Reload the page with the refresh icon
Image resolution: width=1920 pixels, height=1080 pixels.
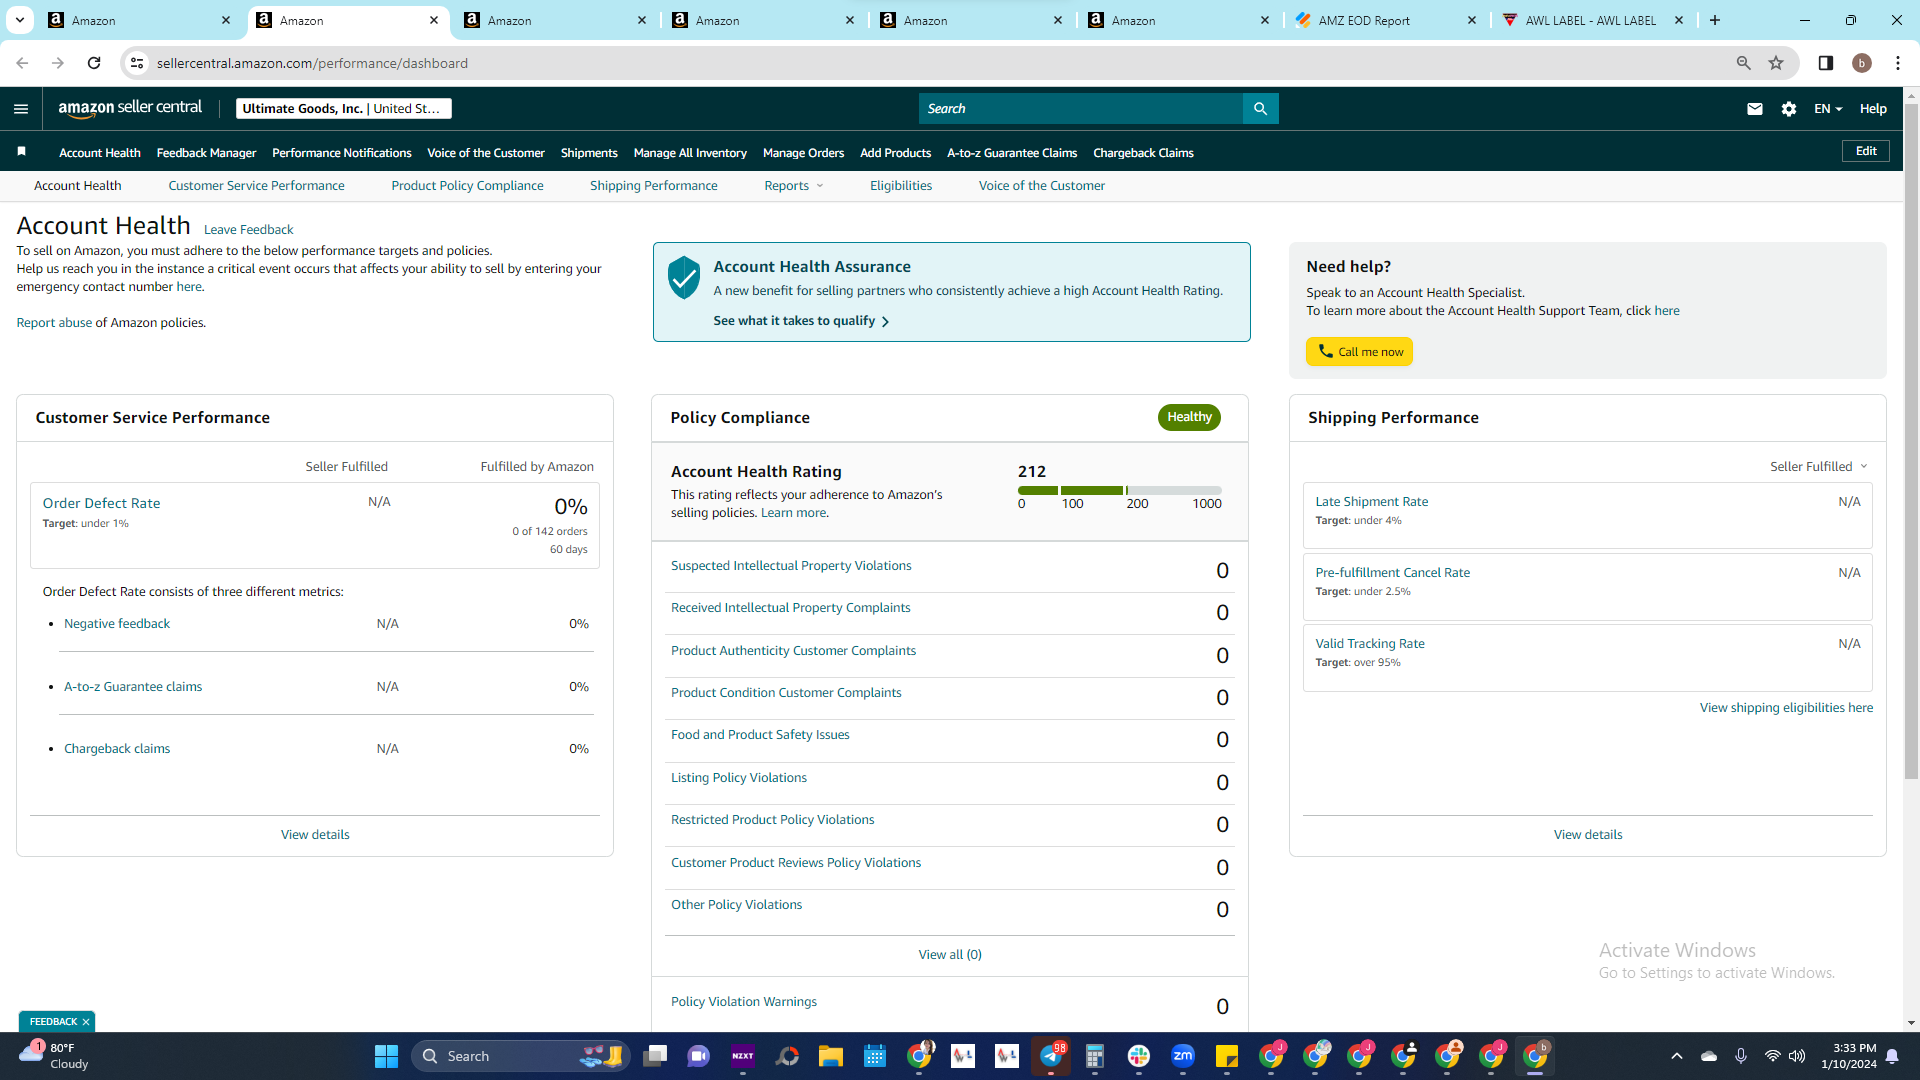94,63
